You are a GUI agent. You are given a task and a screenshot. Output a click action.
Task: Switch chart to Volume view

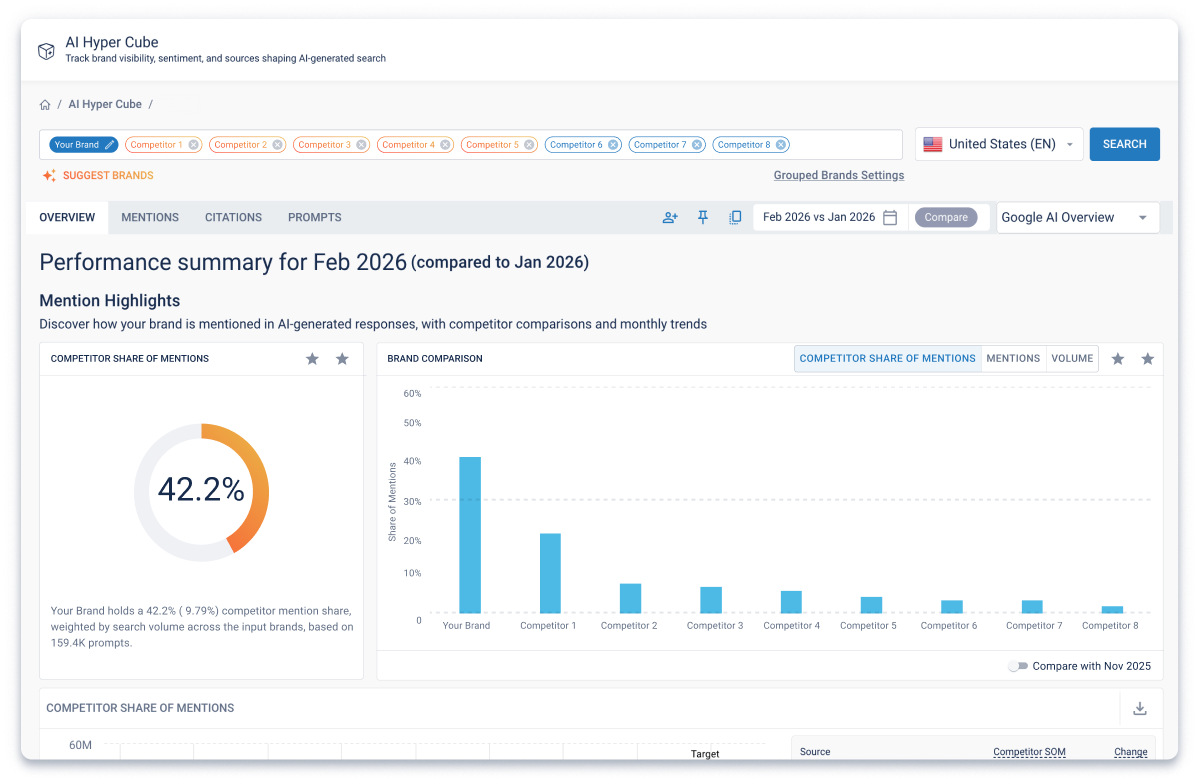tap(1072, 358)
